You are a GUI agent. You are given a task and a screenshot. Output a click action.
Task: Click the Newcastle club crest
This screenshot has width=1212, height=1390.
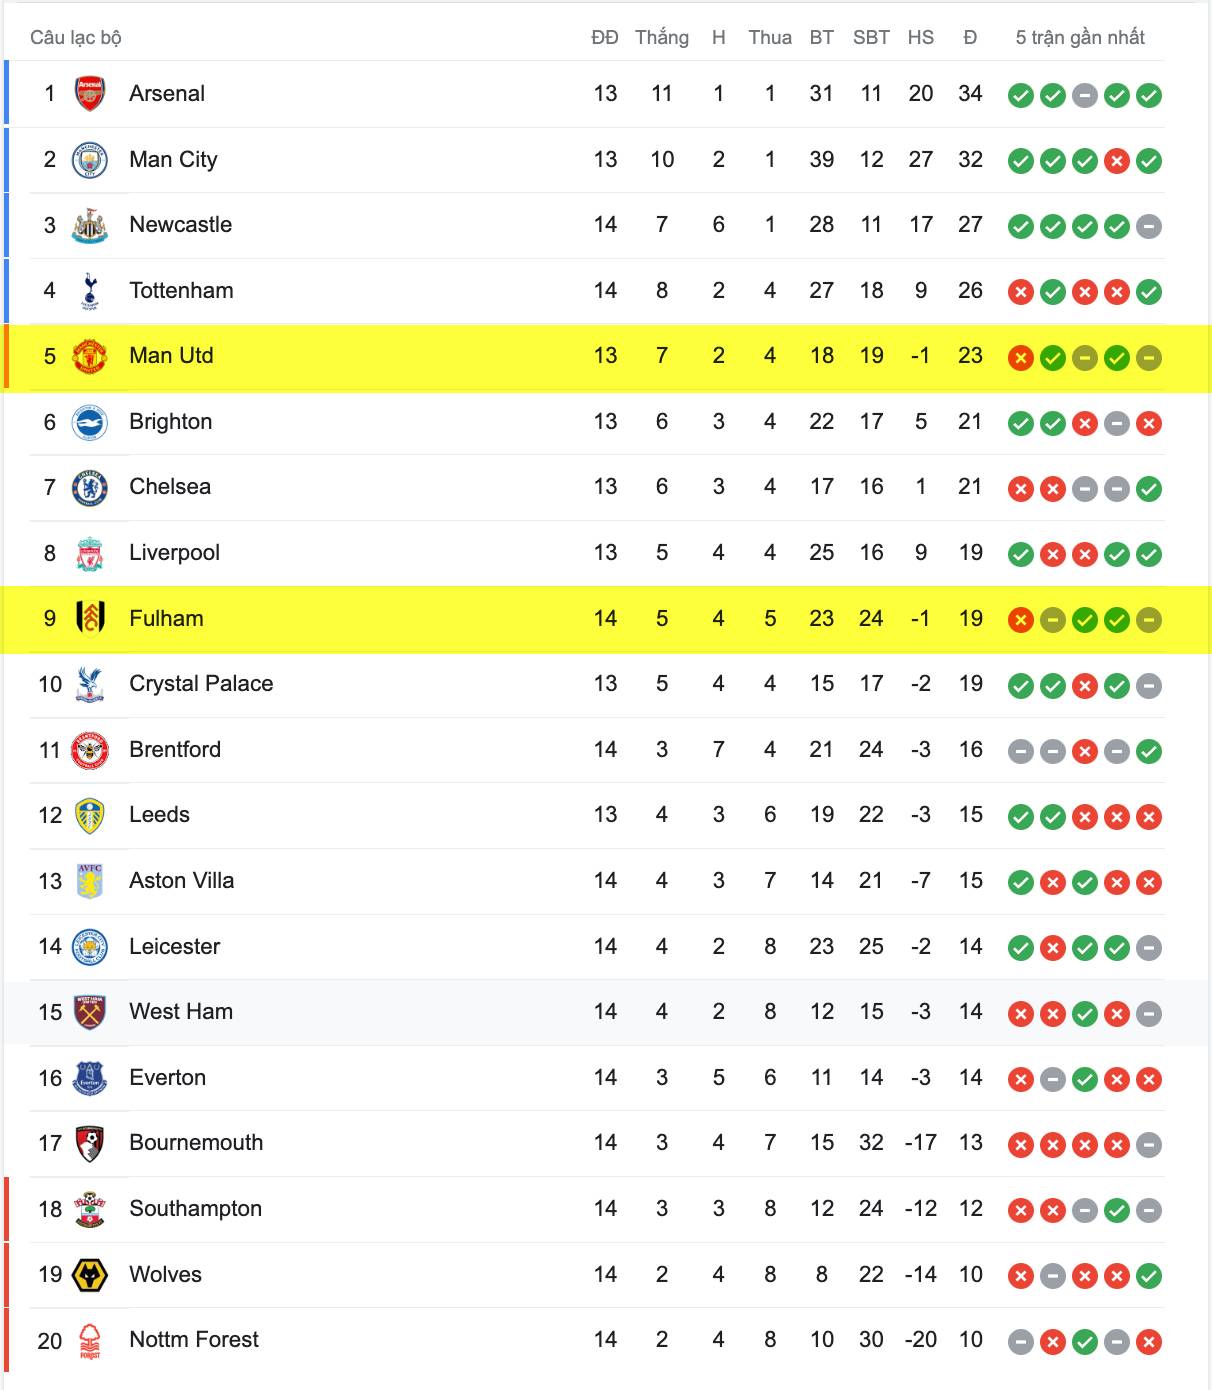pos(90,225)
